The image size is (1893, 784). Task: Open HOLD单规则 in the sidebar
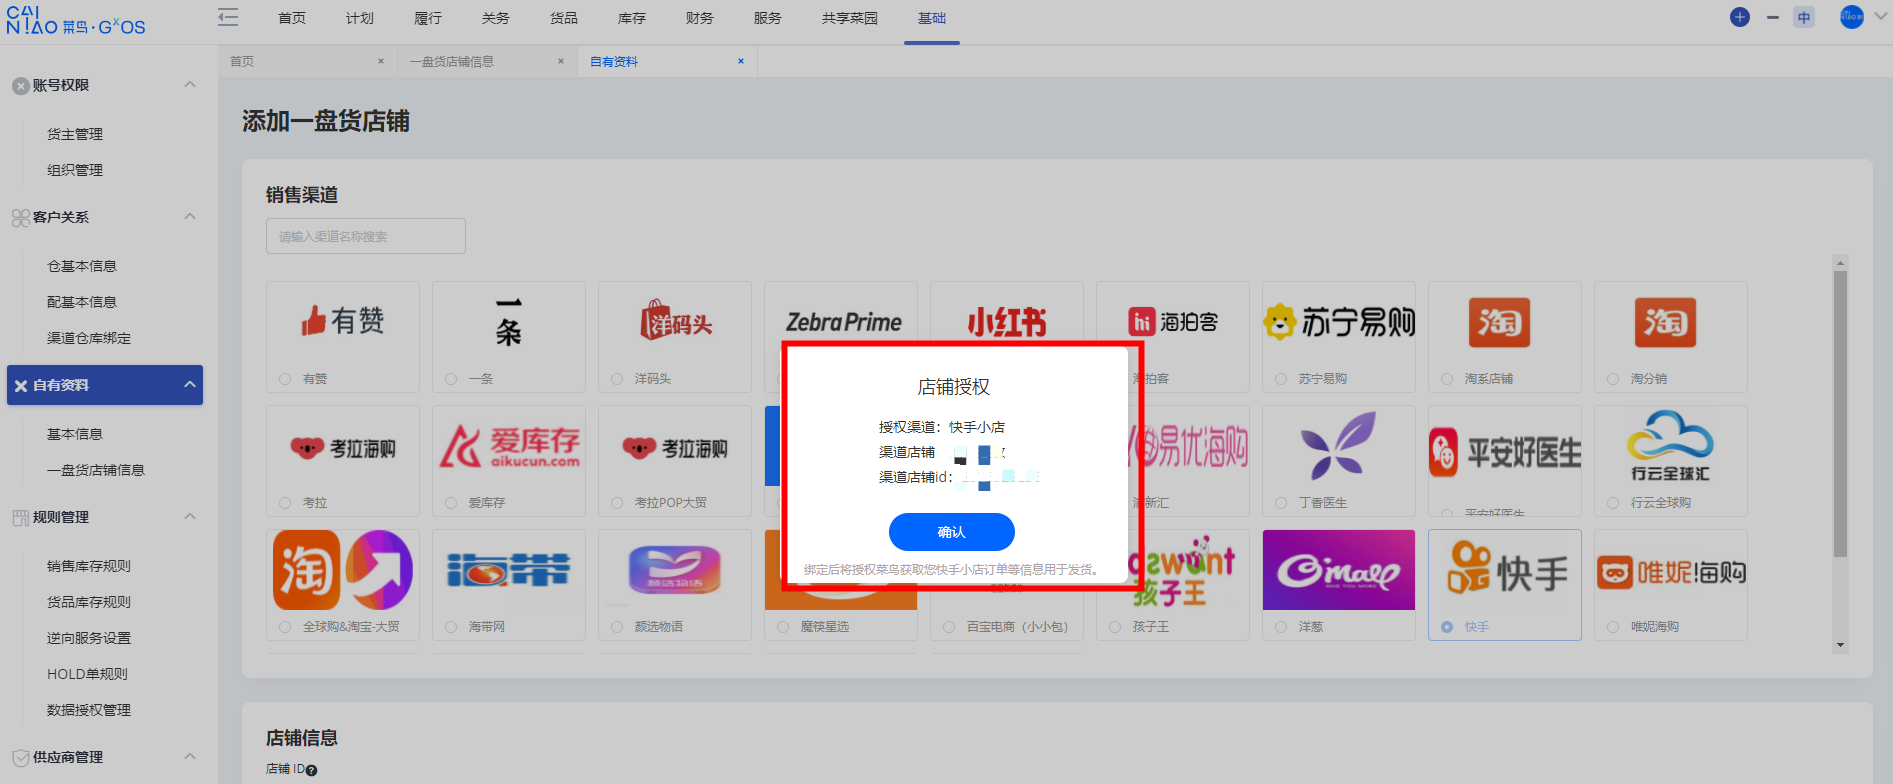[x=87, y=674]
